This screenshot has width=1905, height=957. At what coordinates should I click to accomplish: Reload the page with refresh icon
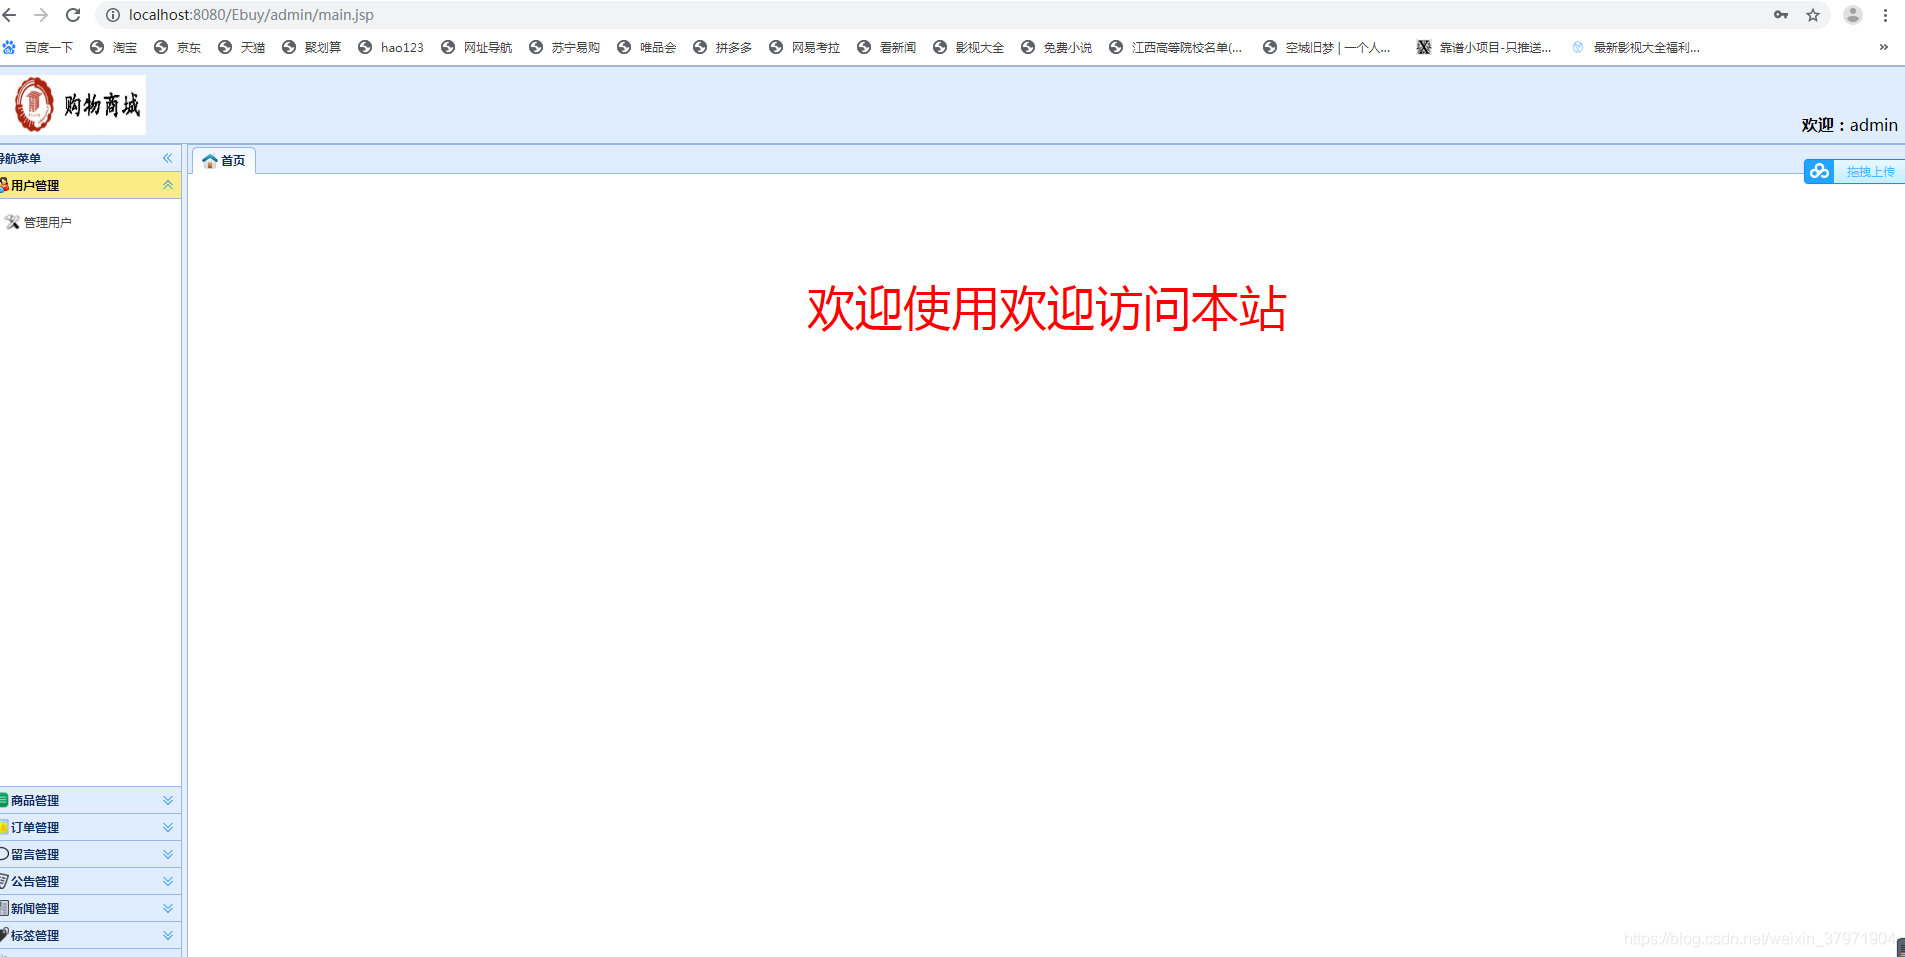pyautogui.click(x=73, y=15)
